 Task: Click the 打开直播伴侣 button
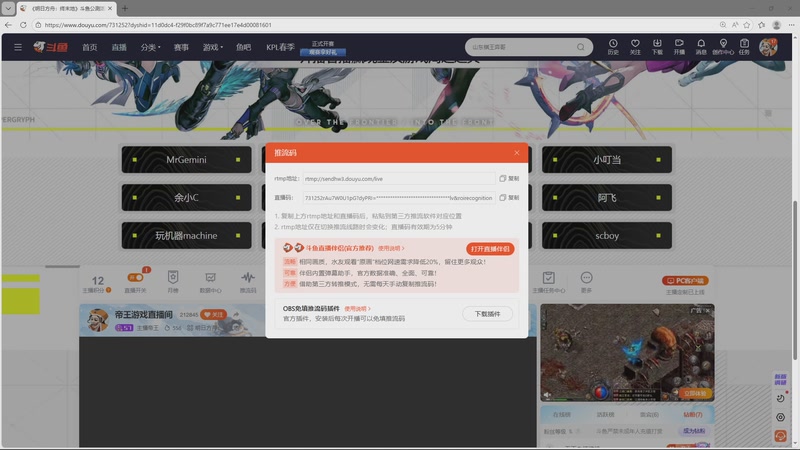click(x=490, y=249)
